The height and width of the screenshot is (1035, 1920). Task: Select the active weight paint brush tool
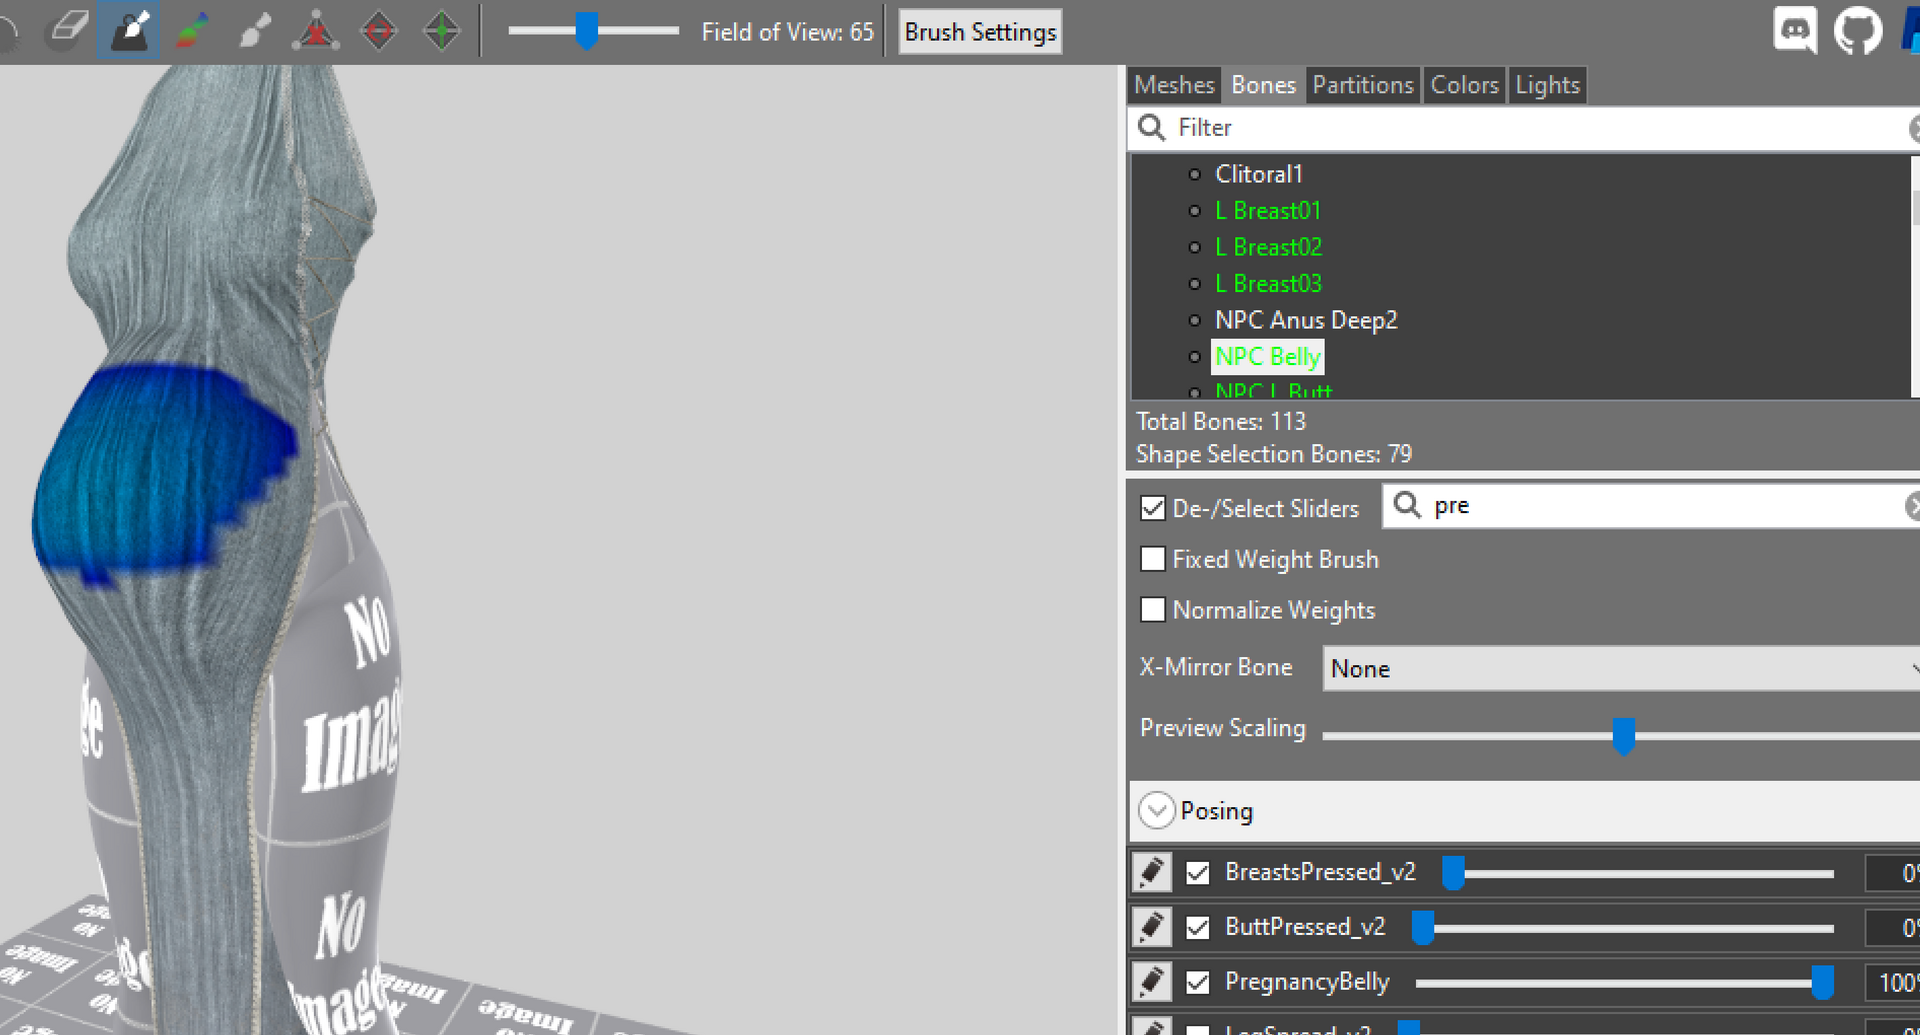click(129, 30)
